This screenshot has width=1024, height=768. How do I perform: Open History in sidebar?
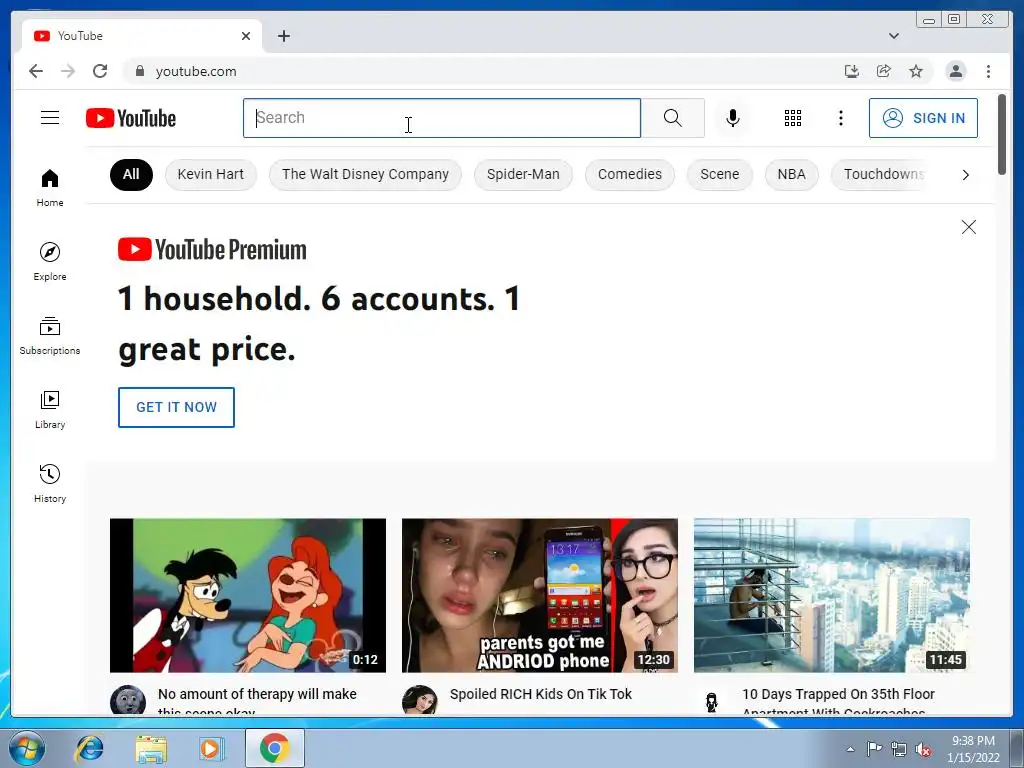(50, 483)
